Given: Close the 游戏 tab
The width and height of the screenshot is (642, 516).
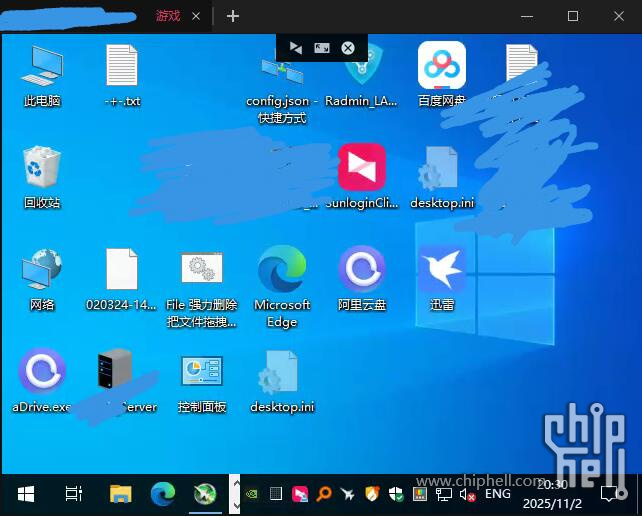Looking at the screenshot, I should tap(196, 16).
